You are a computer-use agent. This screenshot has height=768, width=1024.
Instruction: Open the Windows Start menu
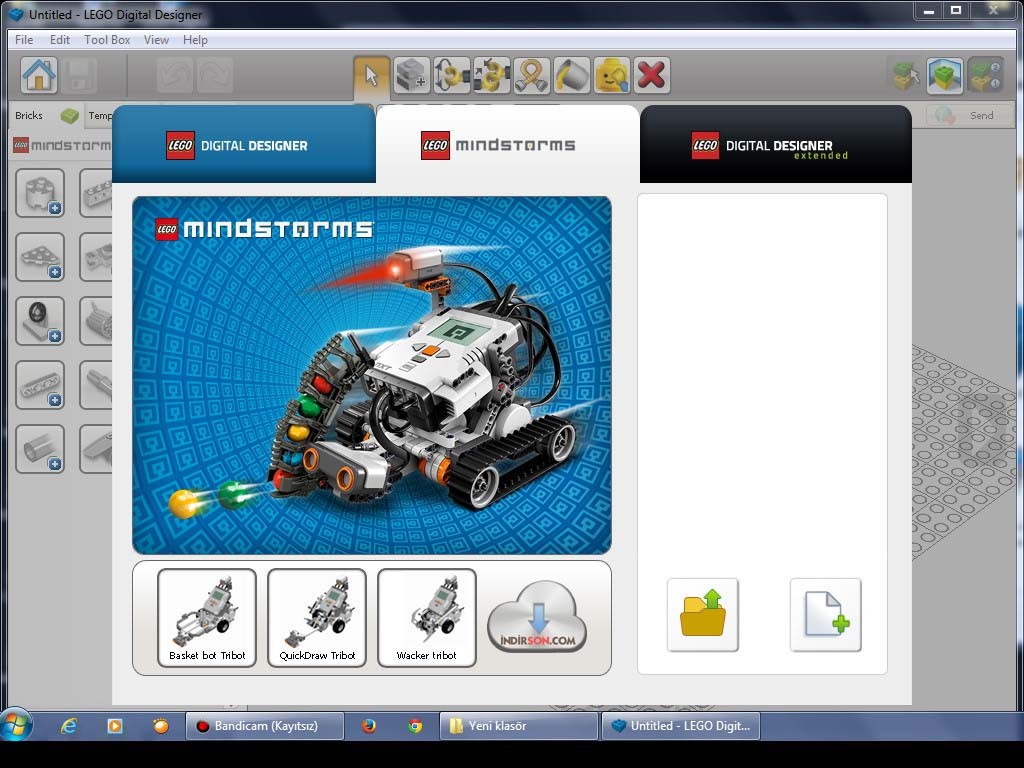[16, 725]
